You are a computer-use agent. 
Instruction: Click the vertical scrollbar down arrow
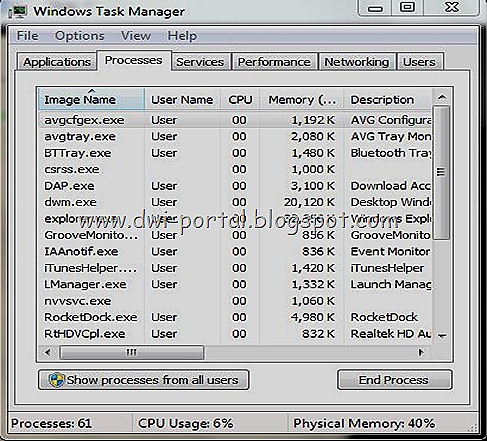442,335
